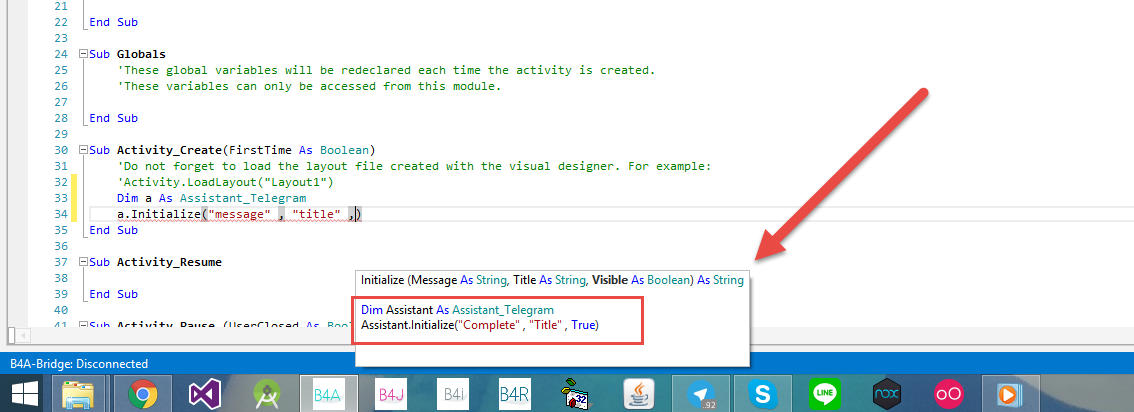The image size is (1134, 412).
Task: Click the Windows Start button
Action: [23, 394]
